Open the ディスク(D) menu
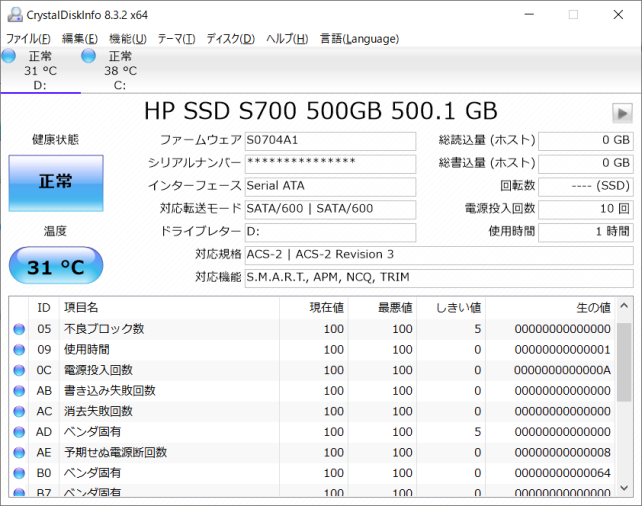Image resolution: width=642 pixels, height=506 pixels. 230,39
